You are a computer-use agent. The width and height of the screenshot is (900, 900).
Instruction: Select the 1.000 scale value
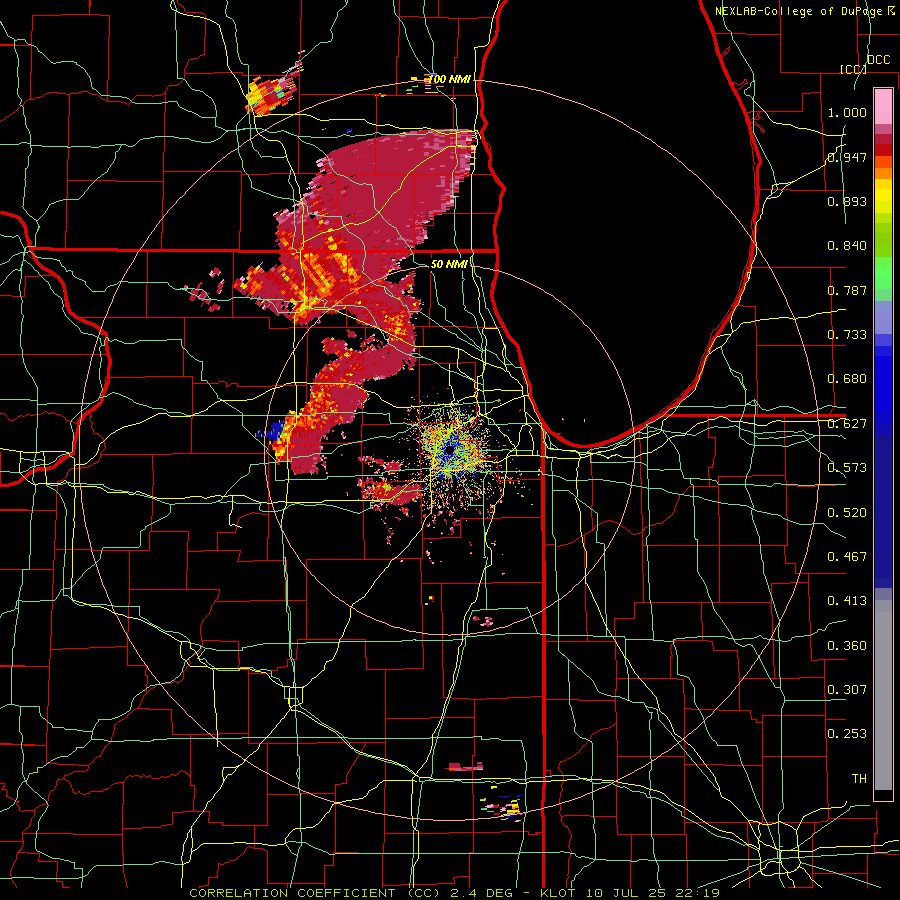(847, 112)
